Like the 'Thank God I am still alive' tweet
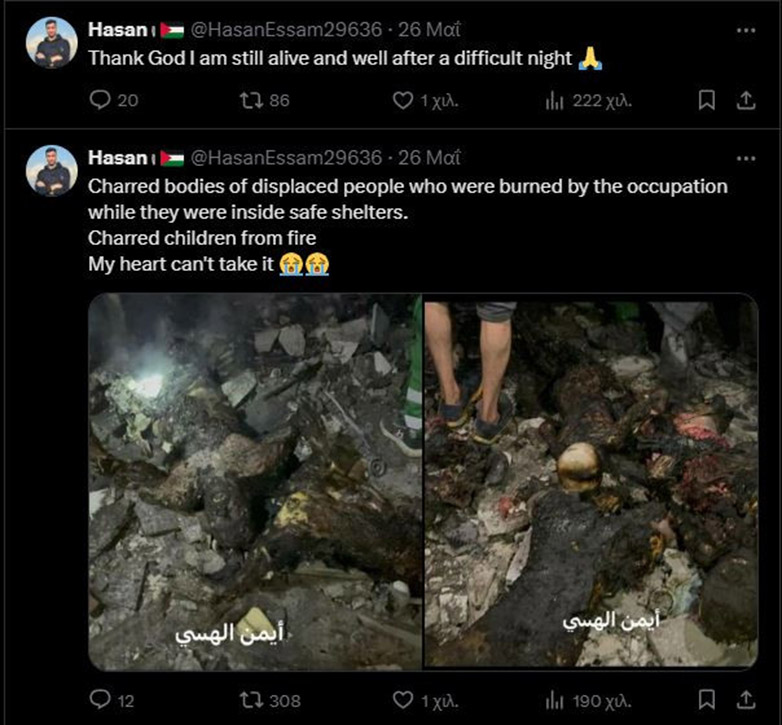 tap(403, 100)
